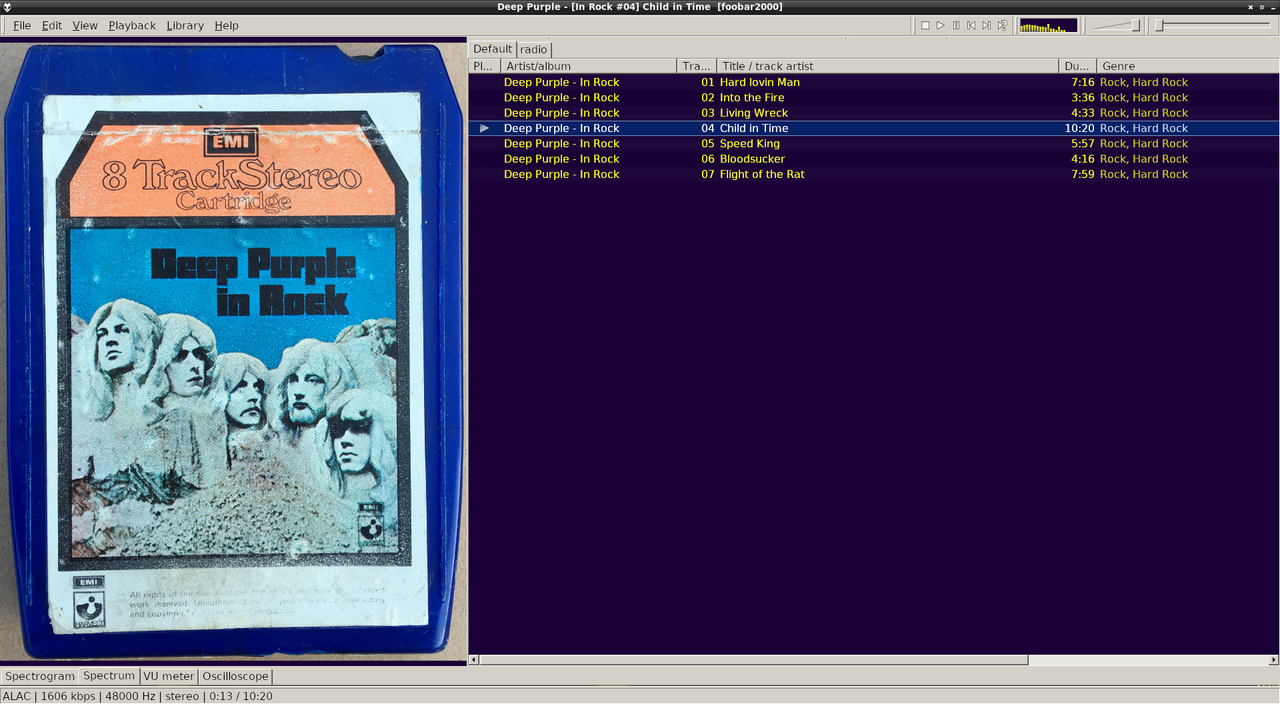Select track 04 Child in Time
This screenshot has width=1280, height=704.
click(x=874, y=128)
